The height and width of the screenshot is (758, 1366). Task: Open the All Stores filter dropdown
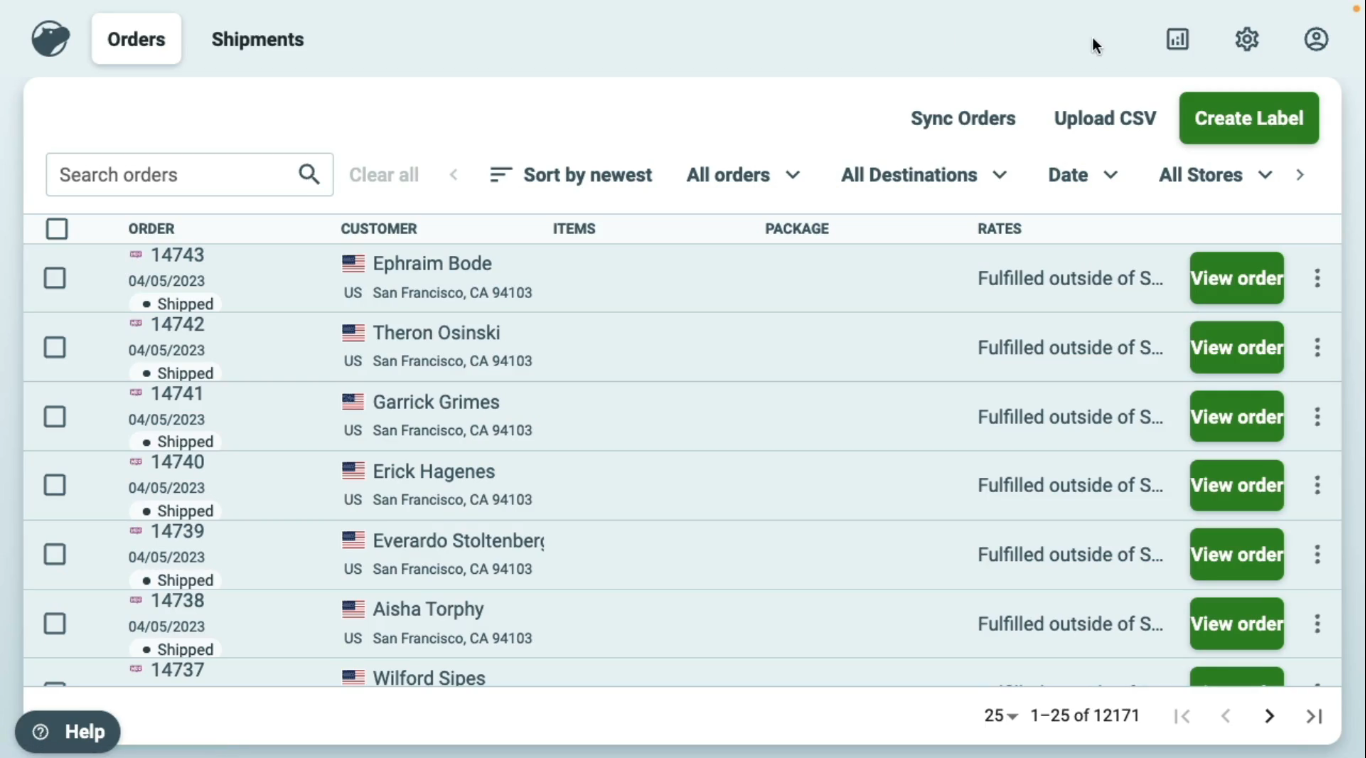(1215, 175)
